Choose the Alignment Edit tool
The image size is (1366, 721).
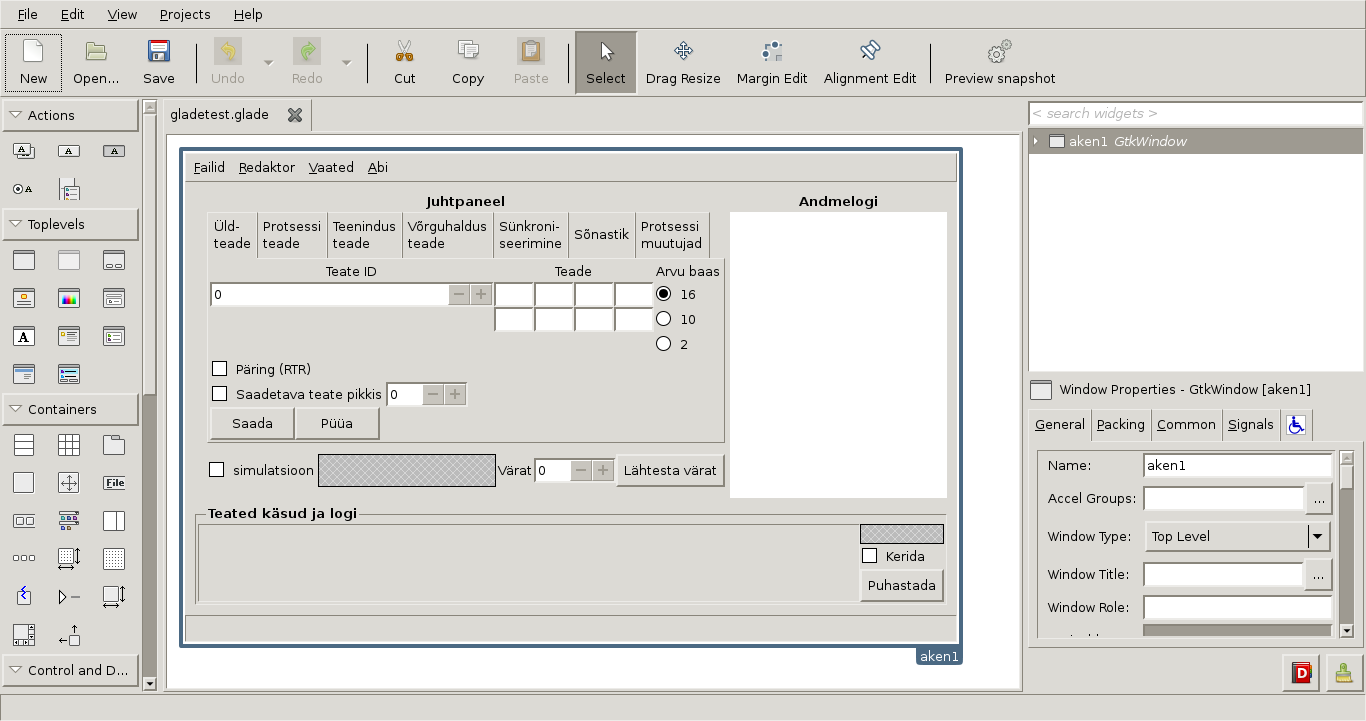click(869, 62)
